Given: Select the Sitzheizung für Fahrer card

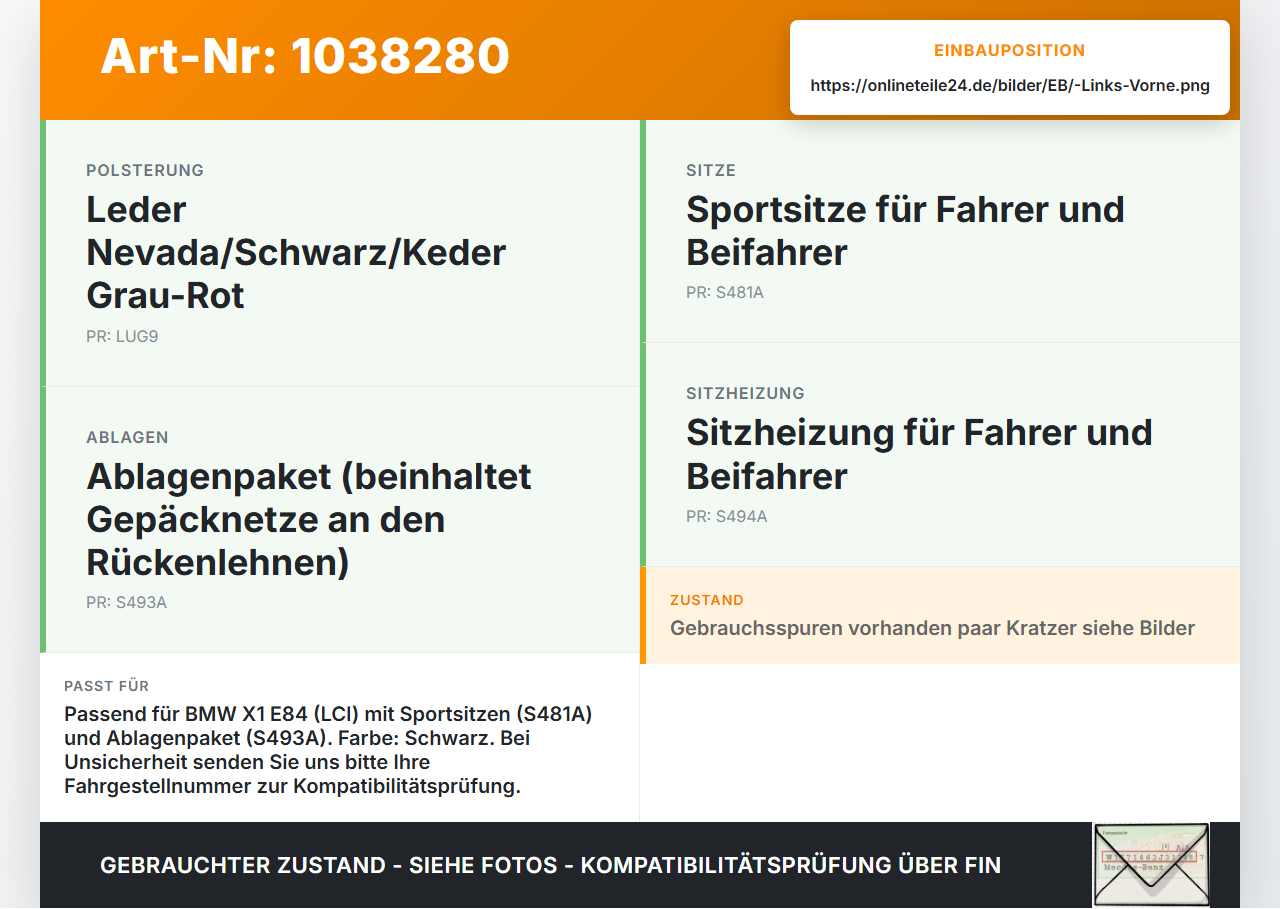Looking at the screenshot, I should point(940,455).
